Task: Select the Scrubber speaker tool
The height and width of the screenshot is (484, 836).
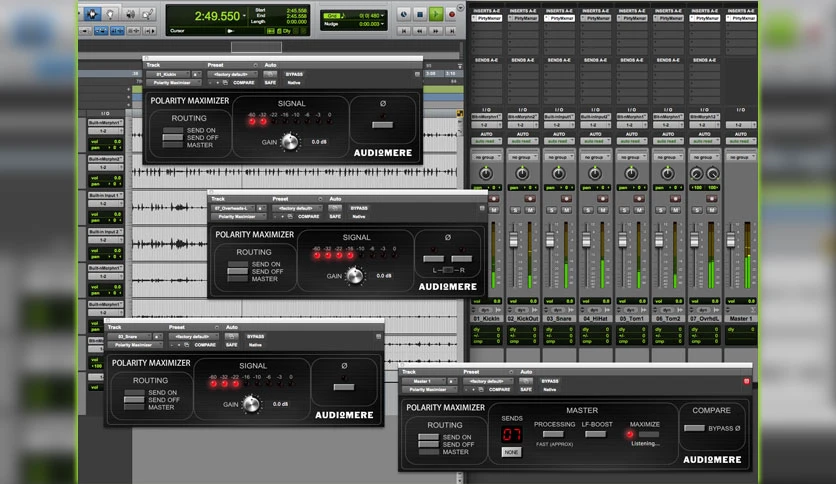Action: click(x=130, y=14)
